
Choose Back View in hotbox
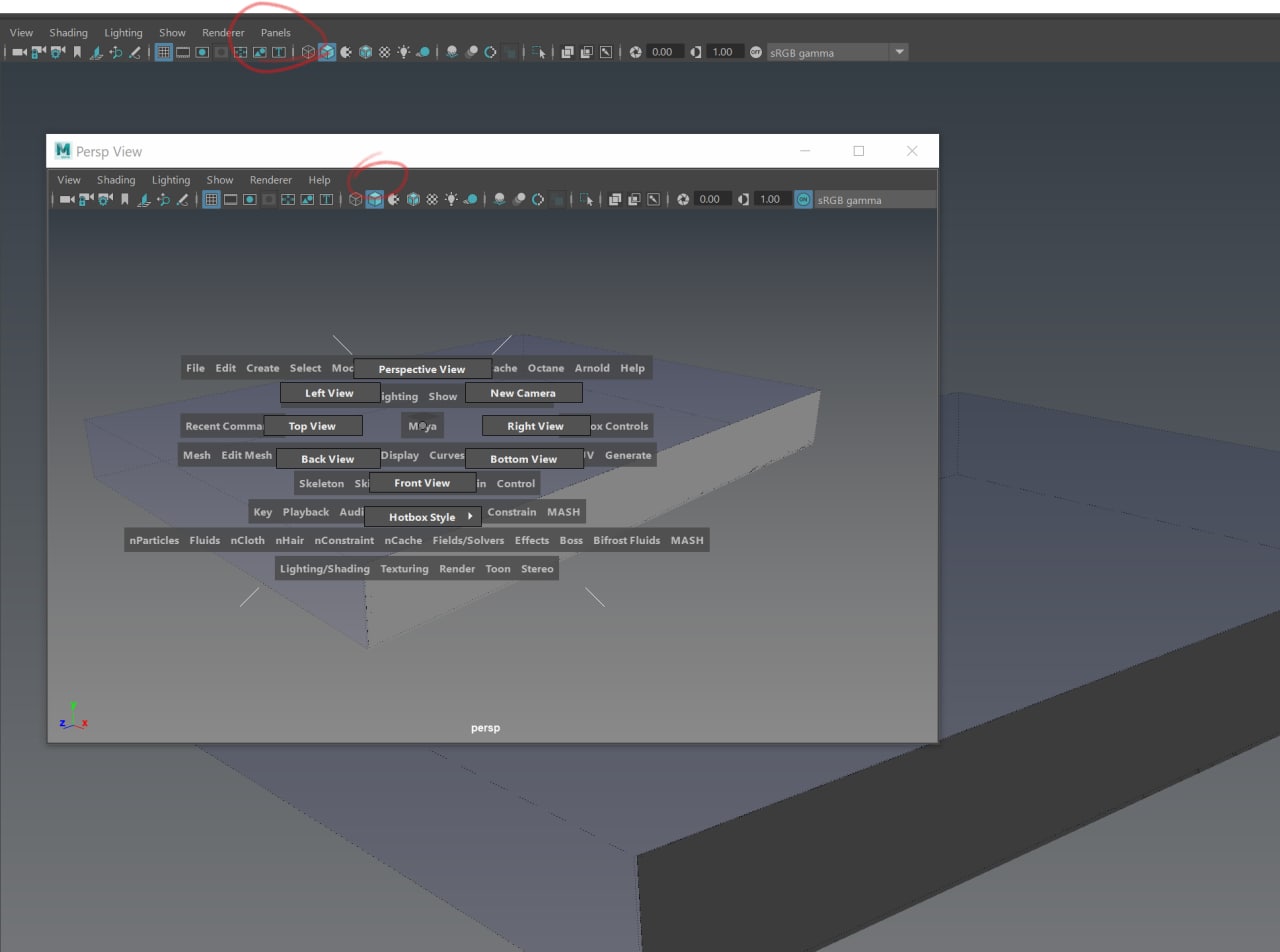[x=328, y=459]
